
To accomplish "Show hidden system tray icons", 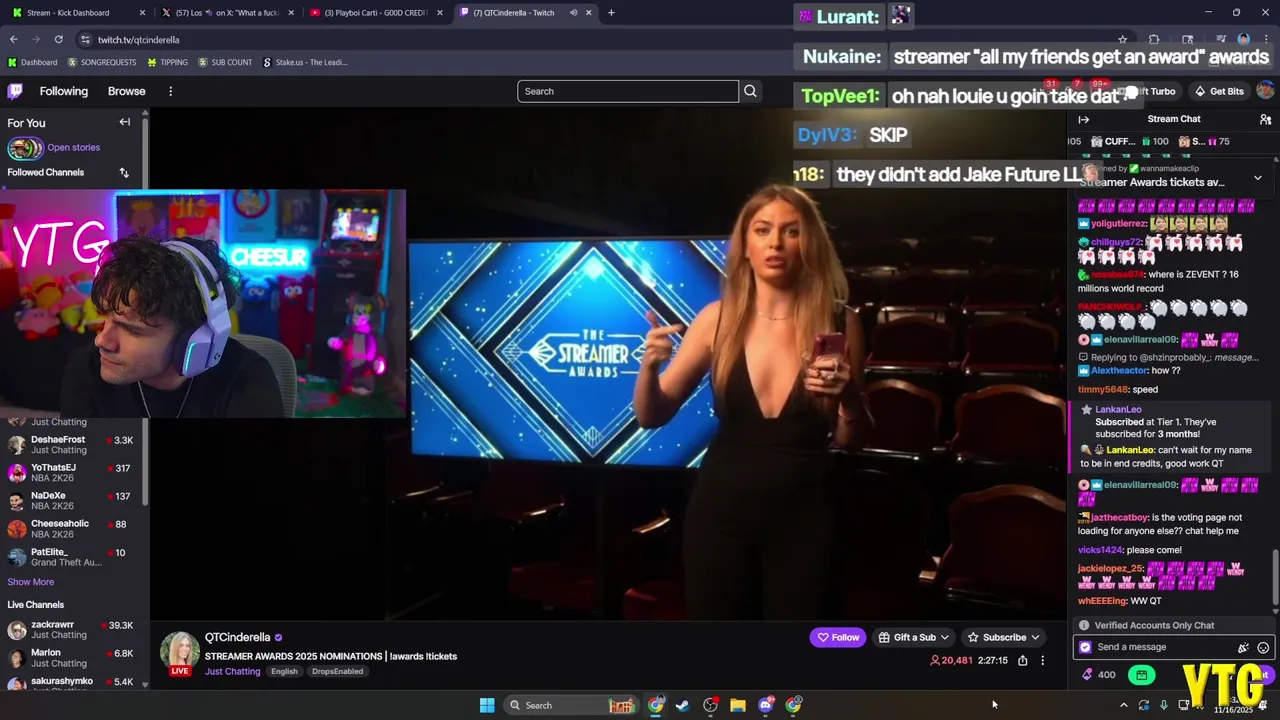I will pos(1123,705).
